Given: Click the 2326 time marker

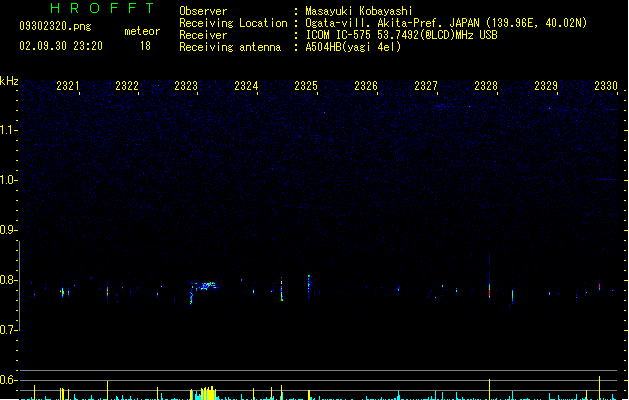Looking at the screenshot, I should (366, 86).
